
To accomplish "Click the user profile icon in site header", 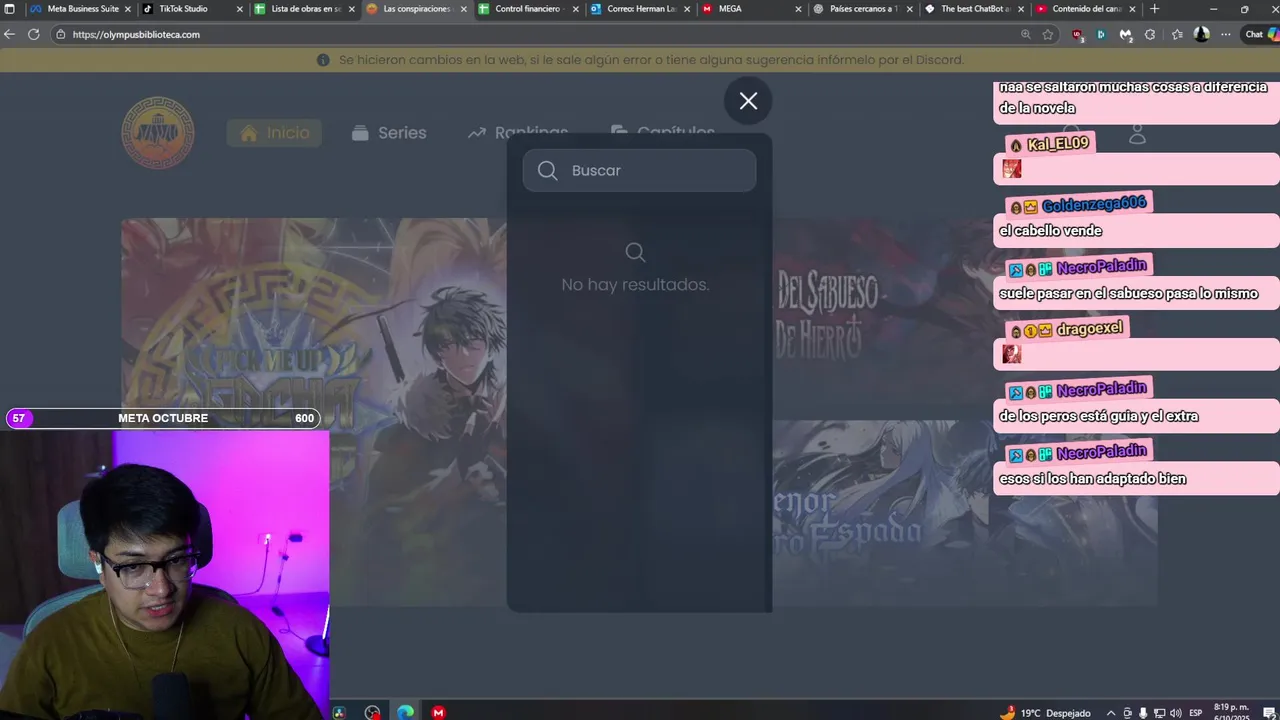I will click(x=1137, y=134).
